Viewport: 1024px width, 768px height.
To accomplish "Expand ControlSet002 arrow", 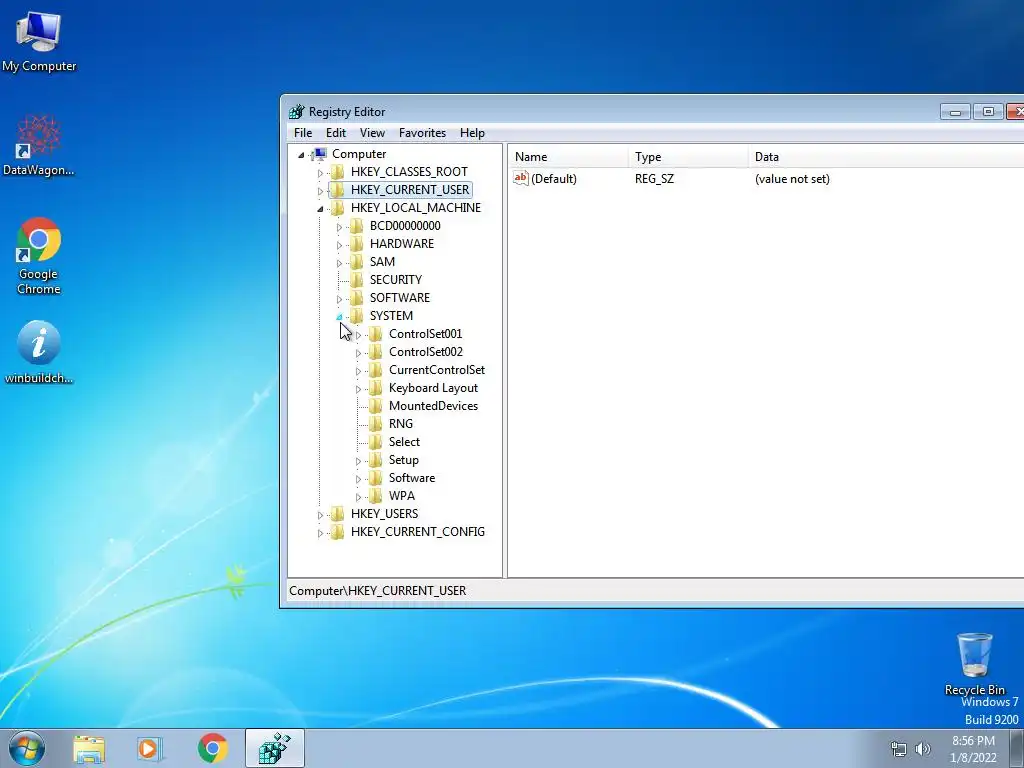I will tap(358, 353).
